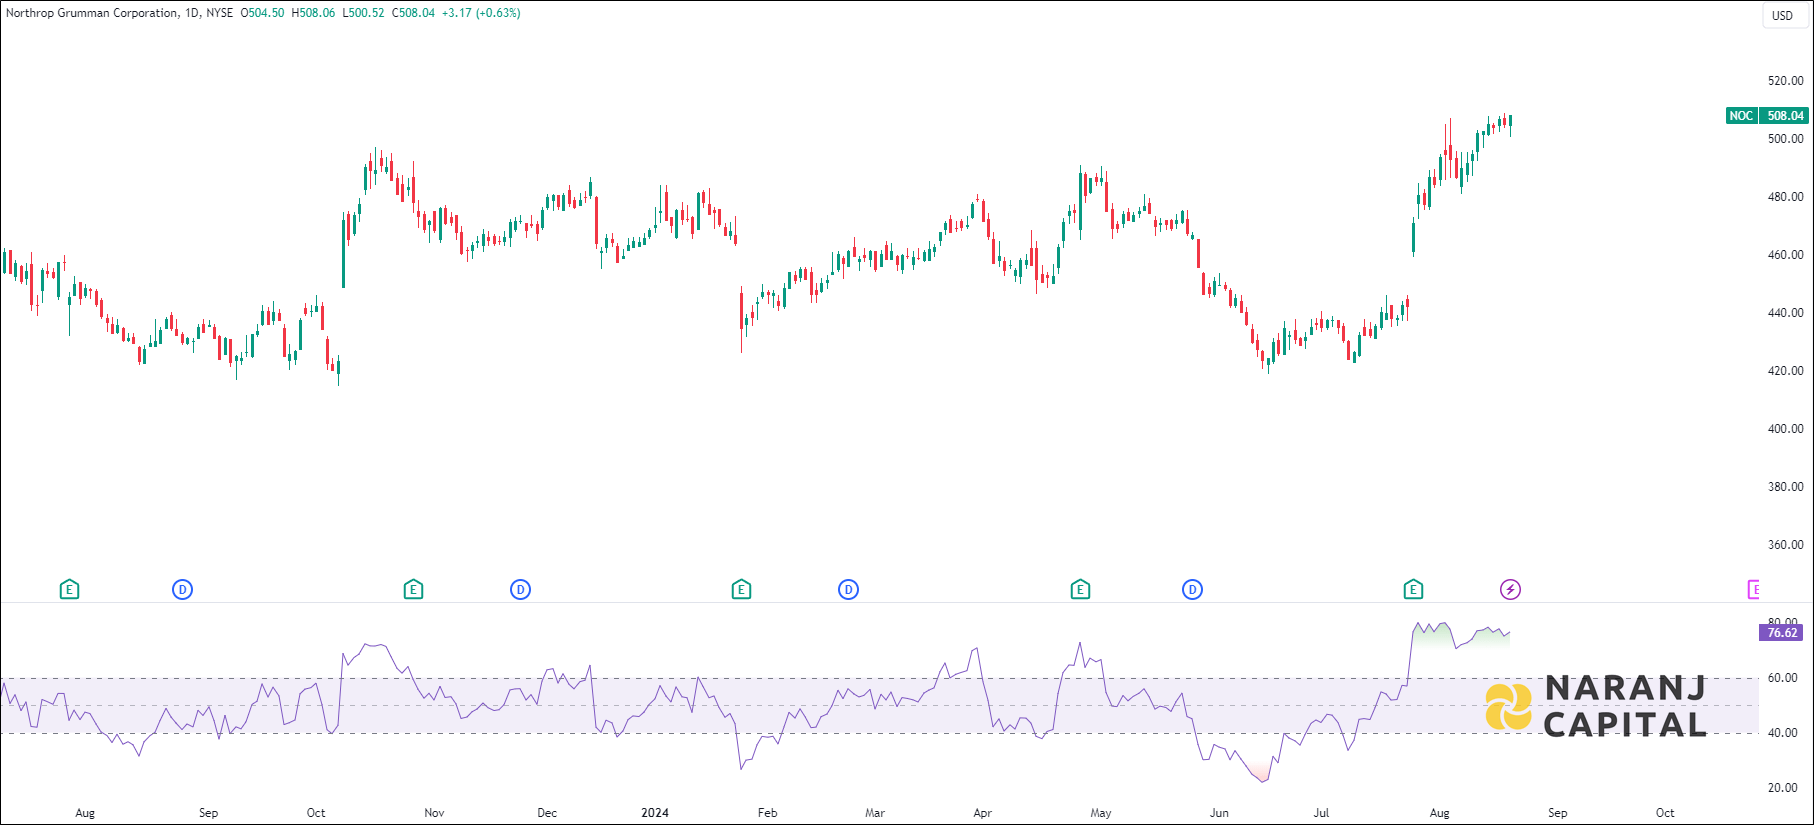The height and width of the screenshot is (825, 1814).
Task: Click the 1D interval in chart legend
Action: (192, 13)
